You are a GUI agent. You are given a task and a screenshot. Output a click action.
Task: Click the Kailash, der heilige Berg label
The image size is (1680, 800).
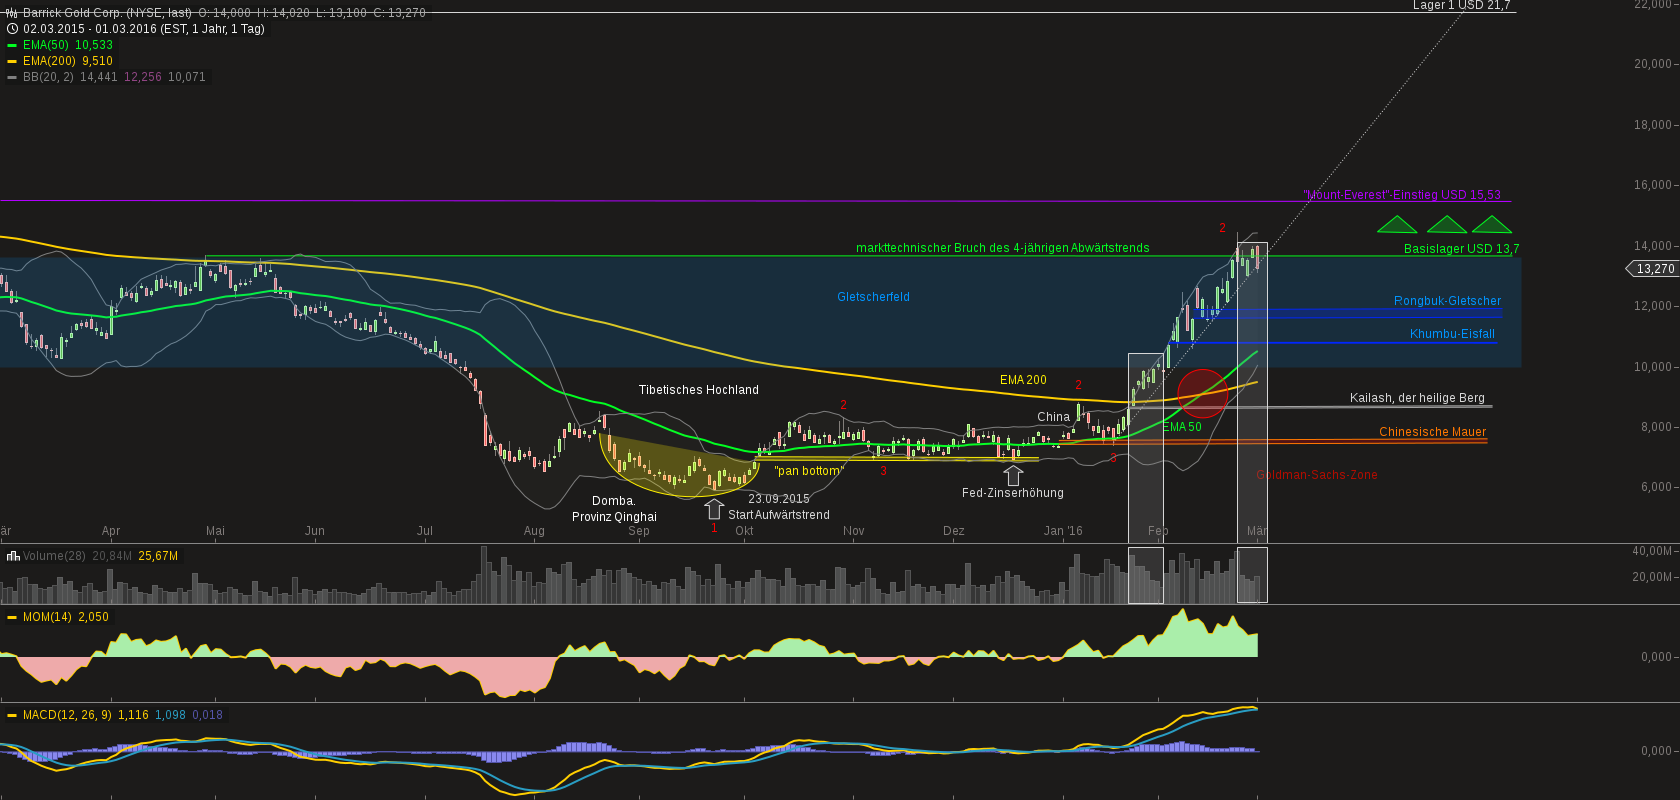coord(1417,398)
